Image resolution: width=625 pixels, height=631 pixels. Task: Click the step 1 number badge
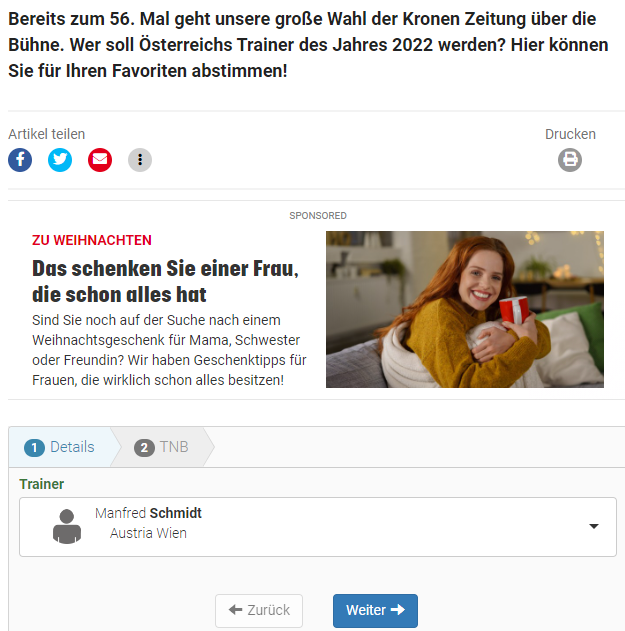[x=34, y=448]
